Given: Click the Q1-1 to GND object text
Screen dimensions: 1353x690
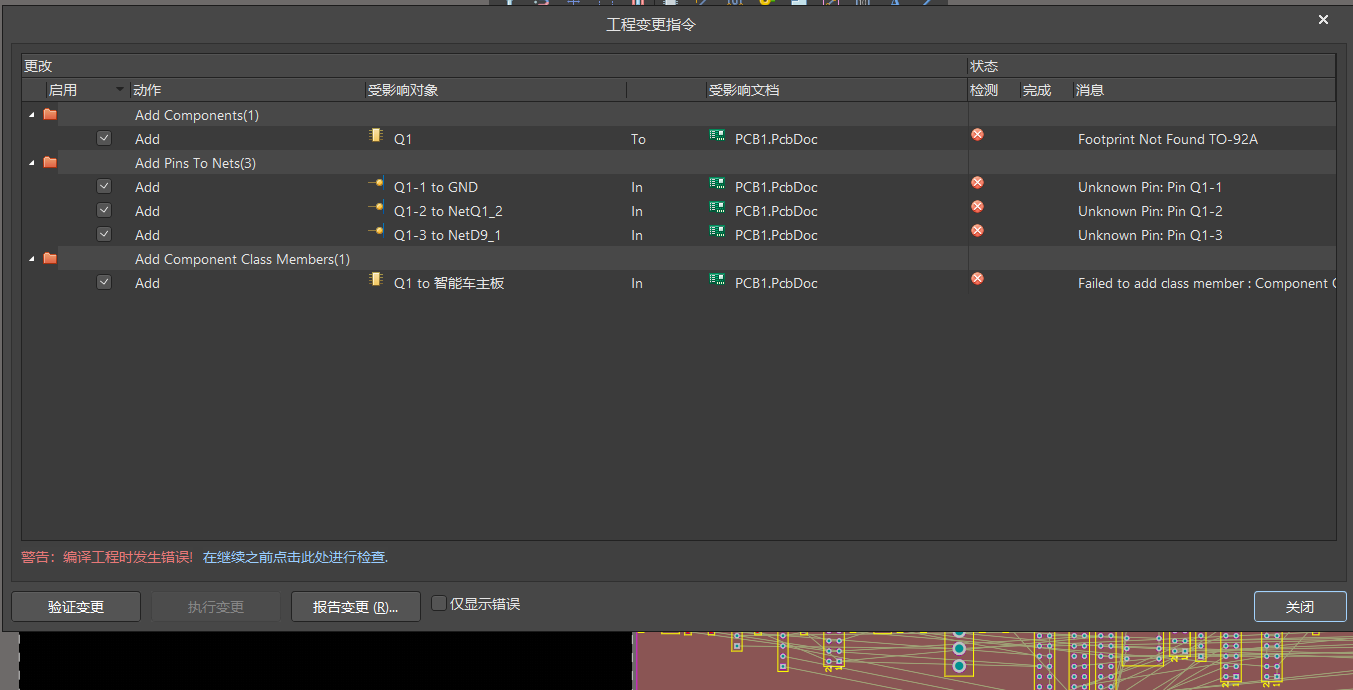Looking at the screenshot, I should [436, 187].
